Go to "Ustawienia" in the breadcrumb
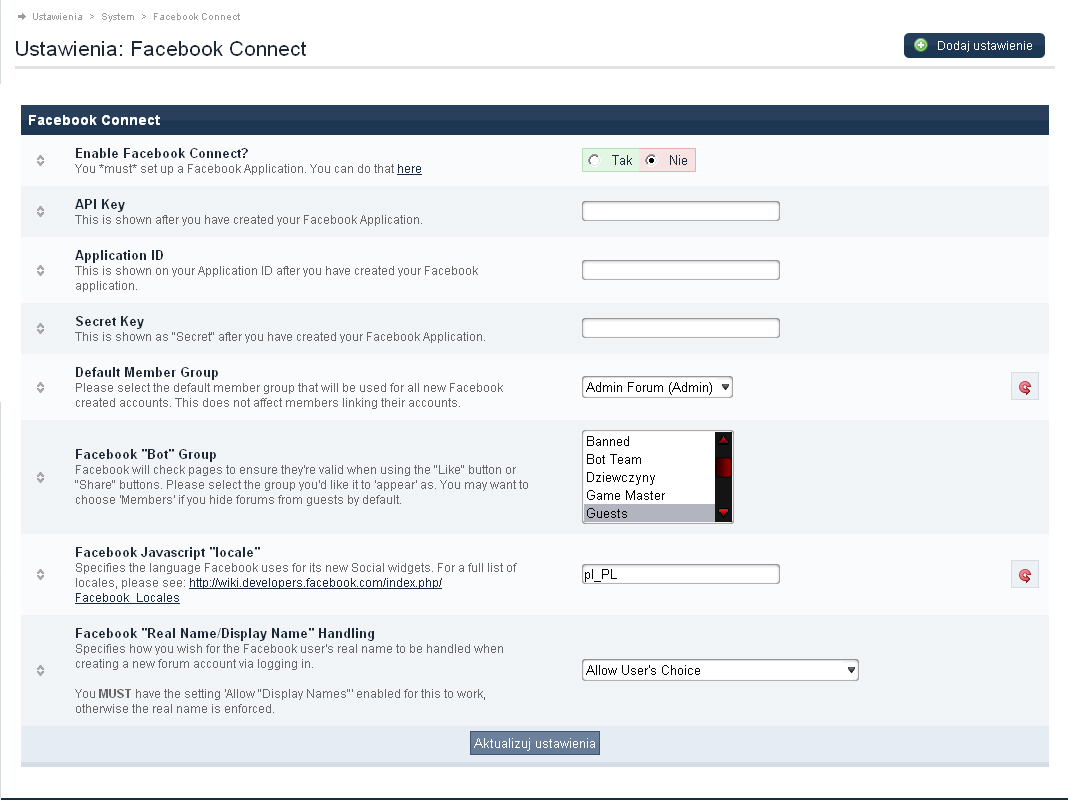Screen dimensions: 1068x800 pos(57,17)
